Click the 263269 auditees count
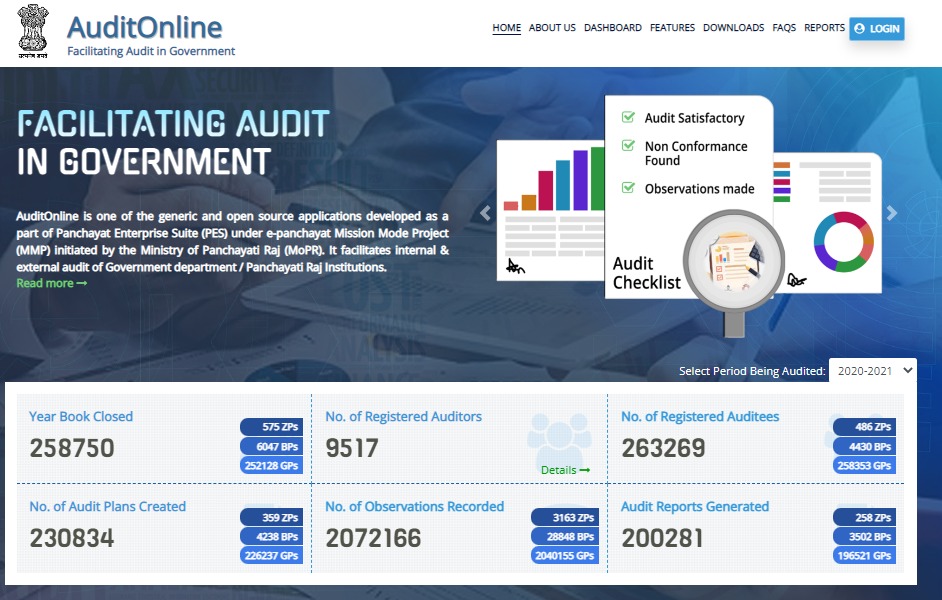Image resolution: width=942 pixels, height=600 pixels. click(664, 448)
